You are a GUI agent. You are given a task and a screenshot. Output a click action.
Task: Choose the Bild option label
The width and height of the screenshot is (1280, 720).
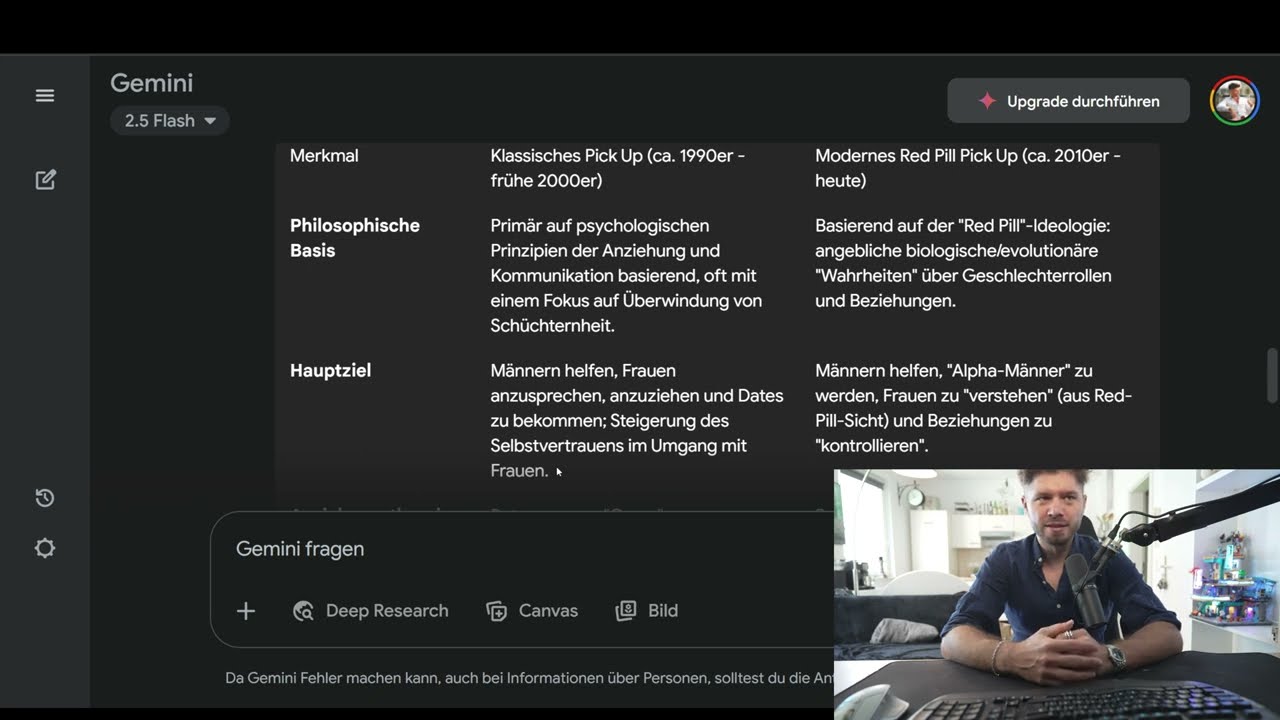click(663, 611)
